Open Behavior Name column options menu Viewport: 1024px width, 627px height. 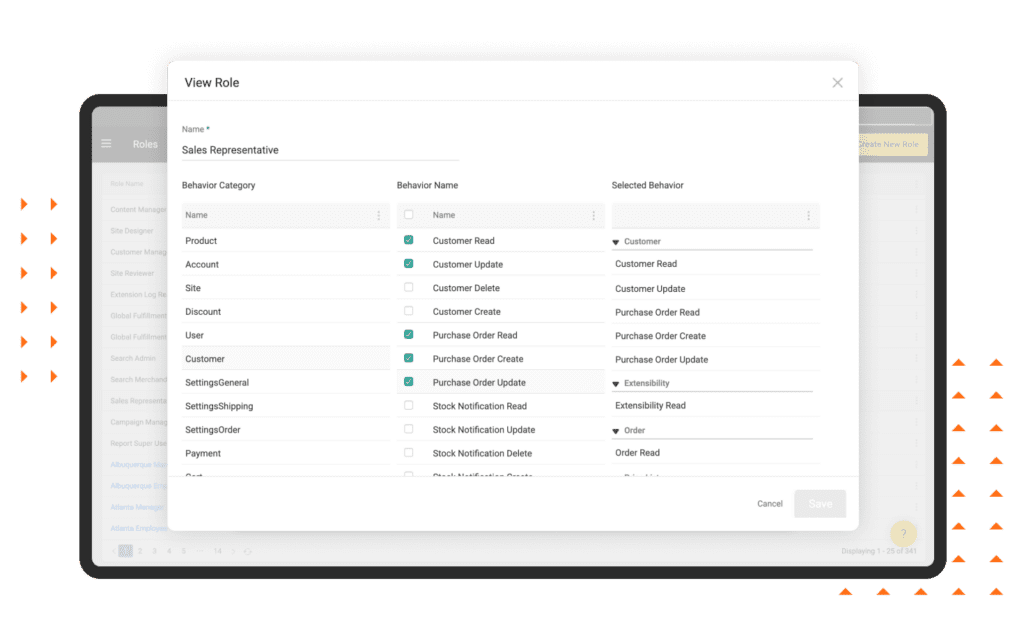coord(593,215)
